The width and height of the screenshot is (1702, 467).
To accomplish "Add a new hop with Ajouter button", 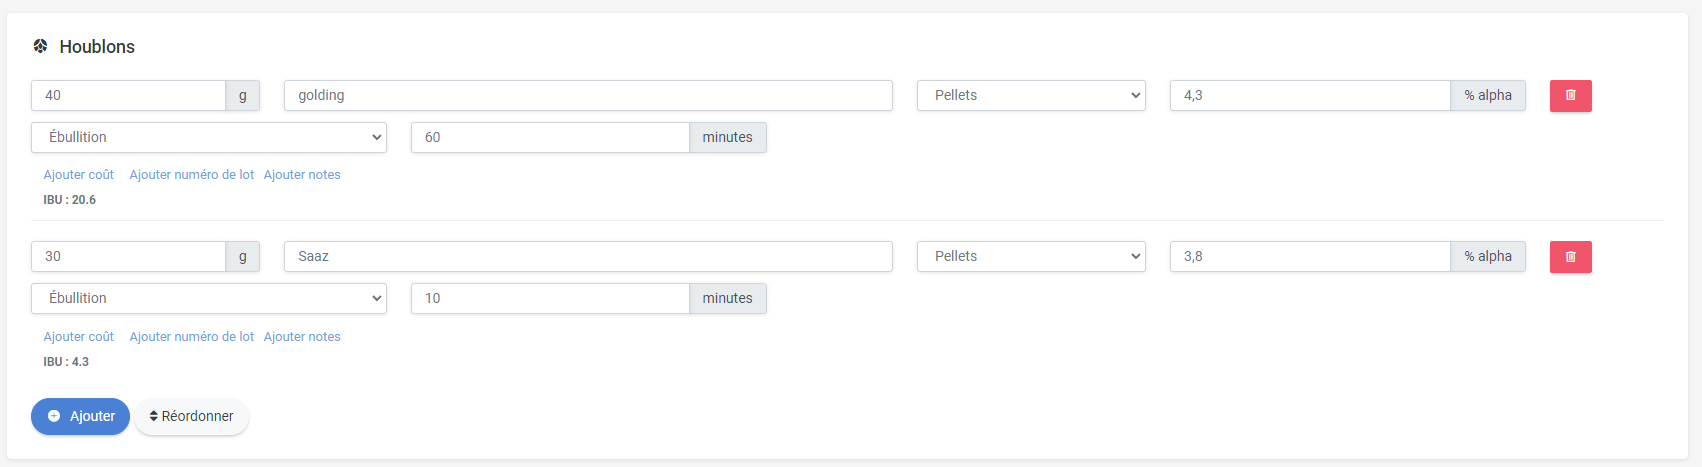I will pyautogui.click(x=80, y=416).
